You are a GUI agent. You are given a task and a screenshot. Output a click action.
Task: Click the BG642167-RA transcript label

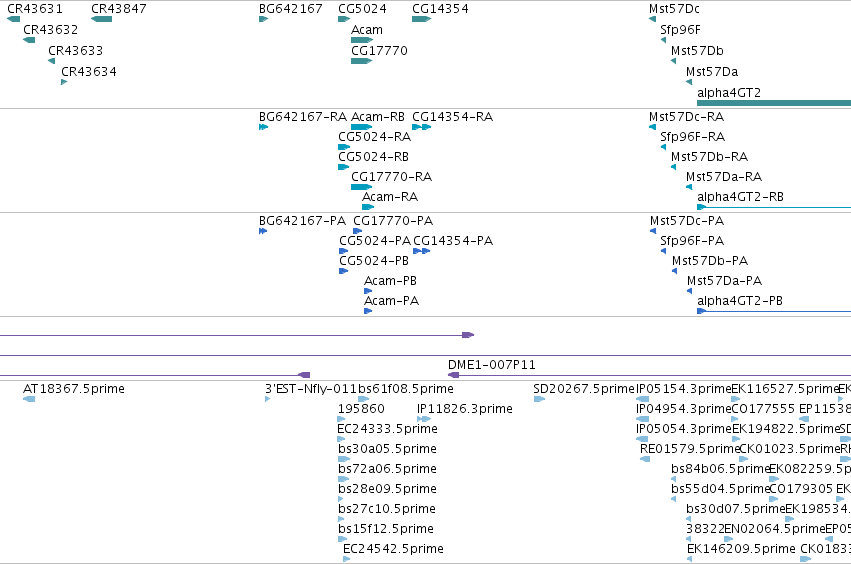(303, 117)
